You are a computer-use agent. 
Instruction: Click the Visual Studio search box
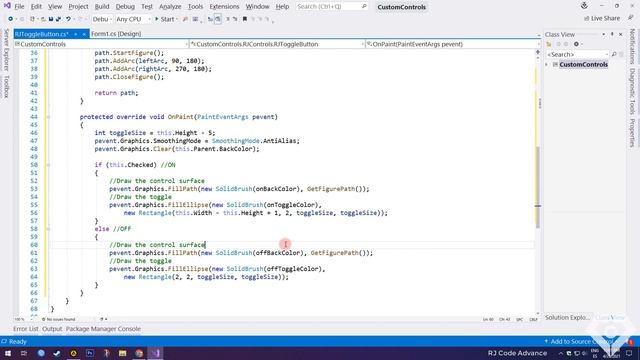[331, 7]
